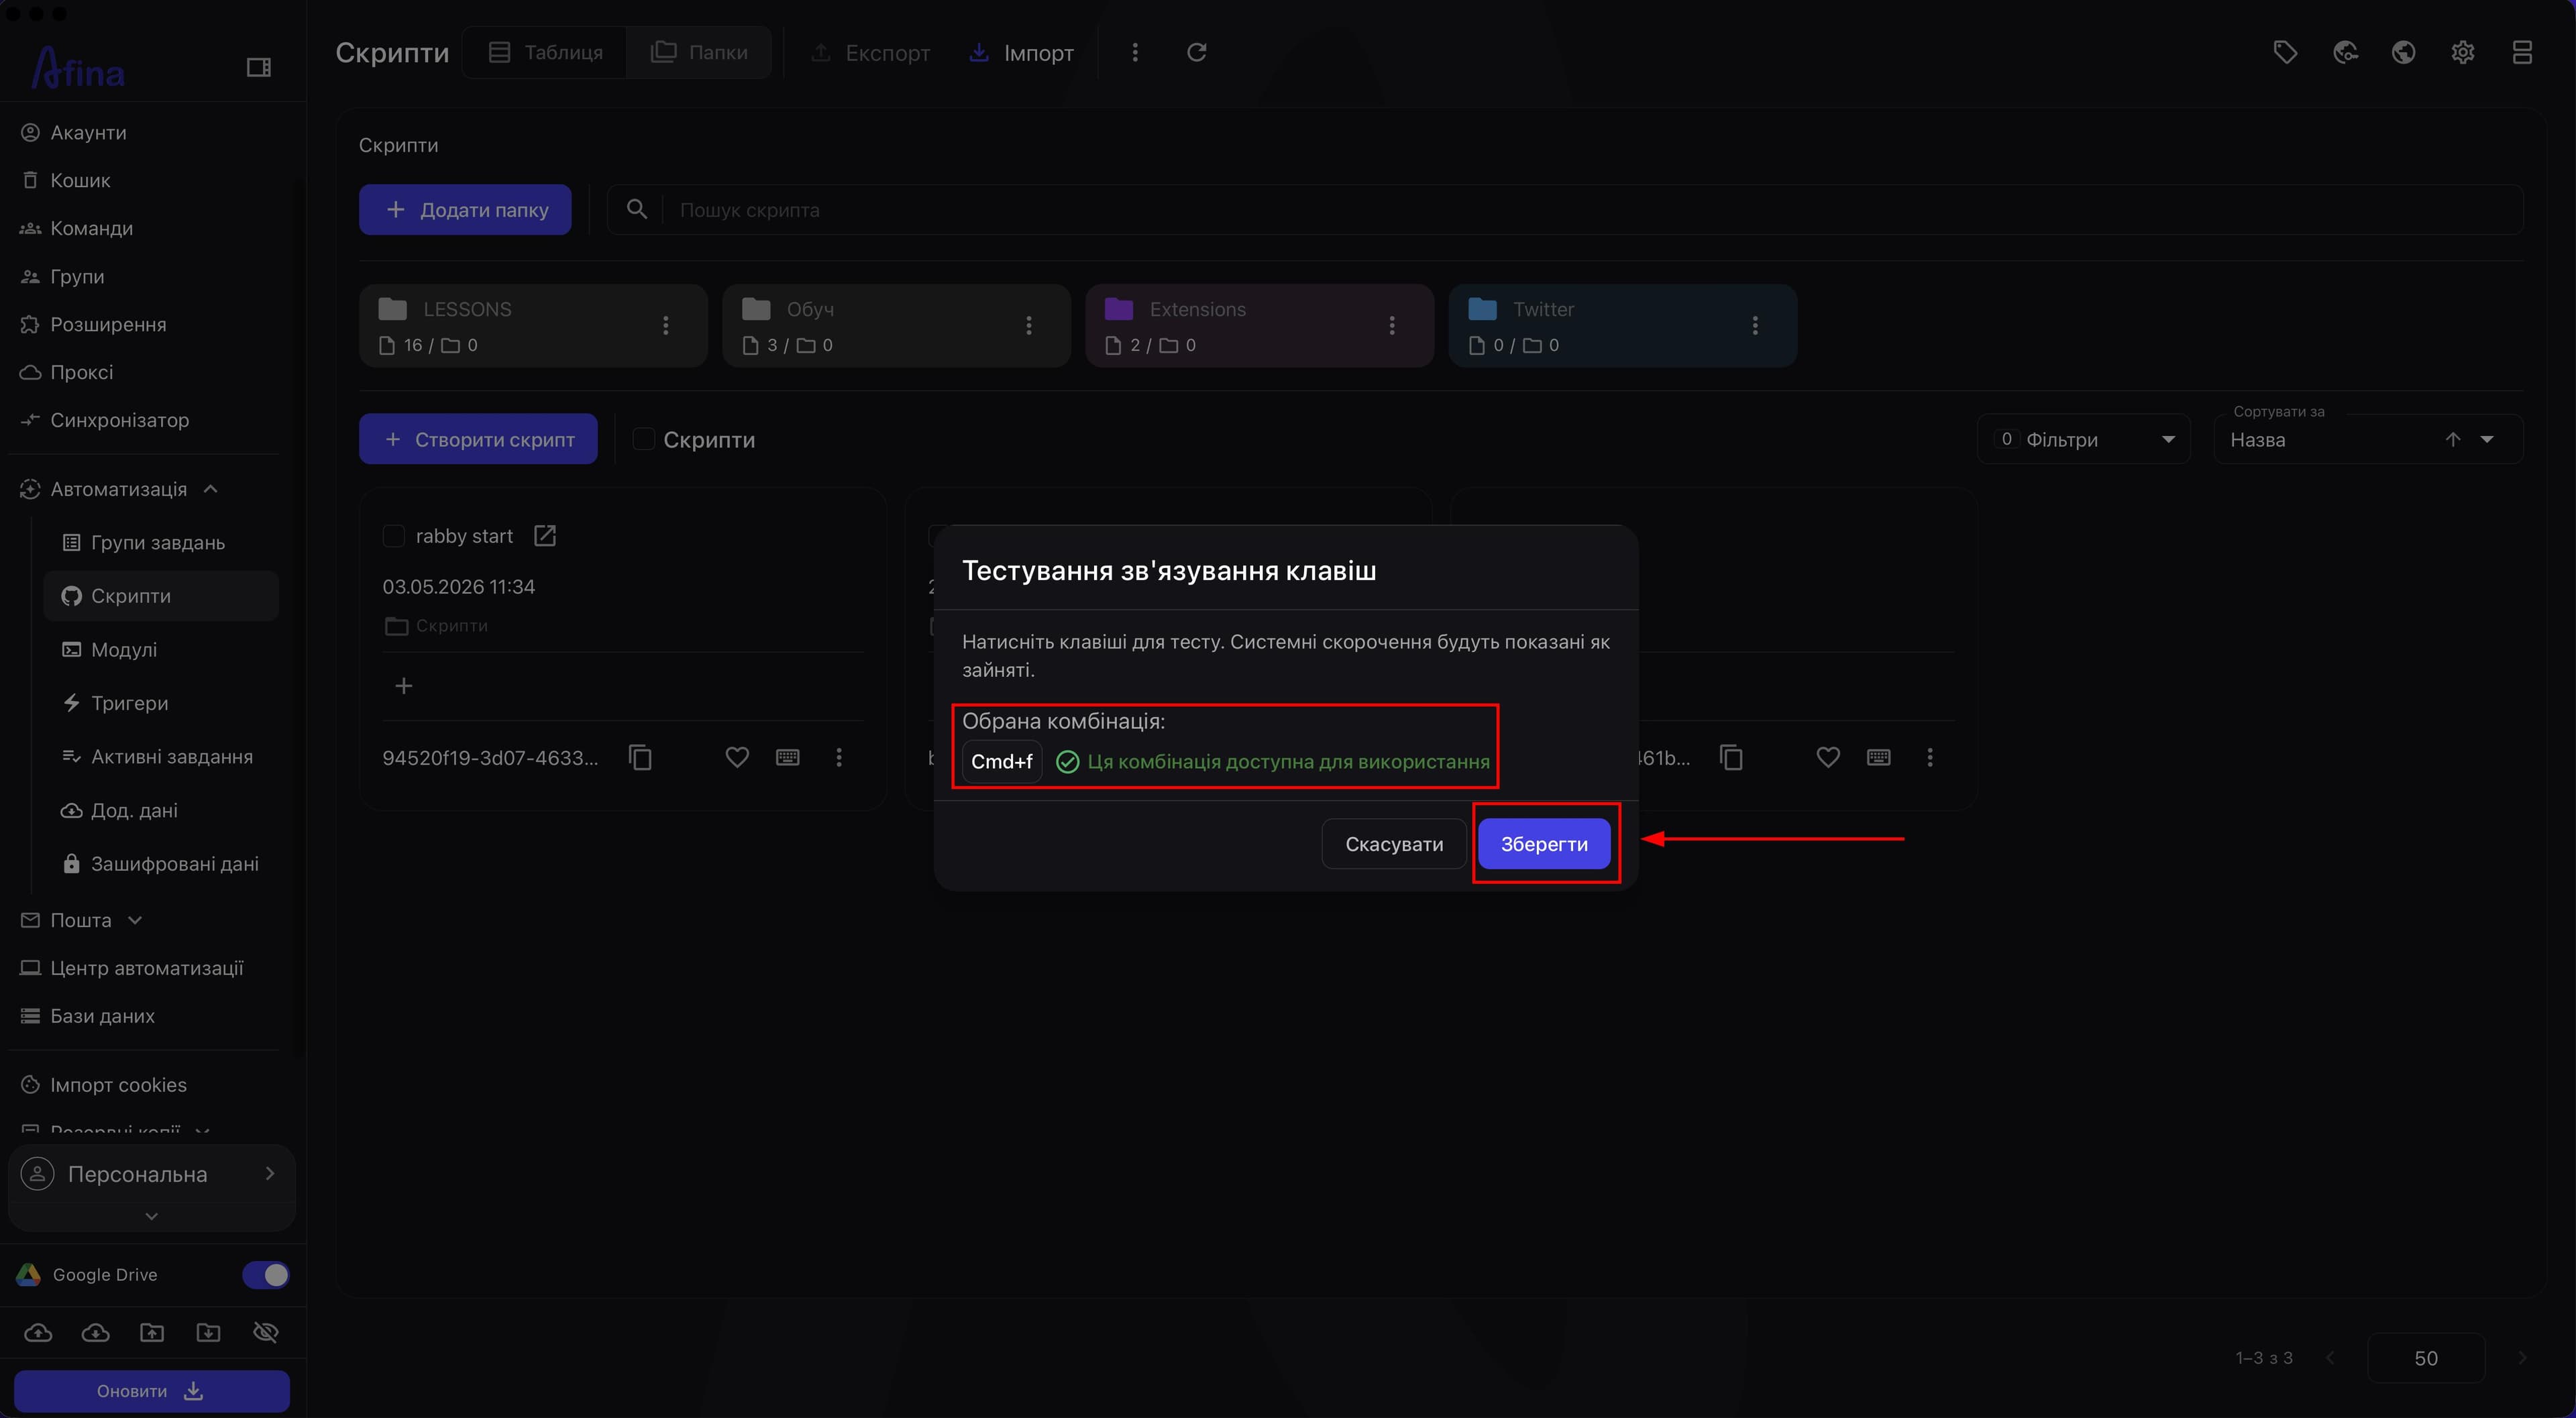Open the Фільтри dropdown
Viewport: 2576px width, 1418px height.
click(2084, 439)
